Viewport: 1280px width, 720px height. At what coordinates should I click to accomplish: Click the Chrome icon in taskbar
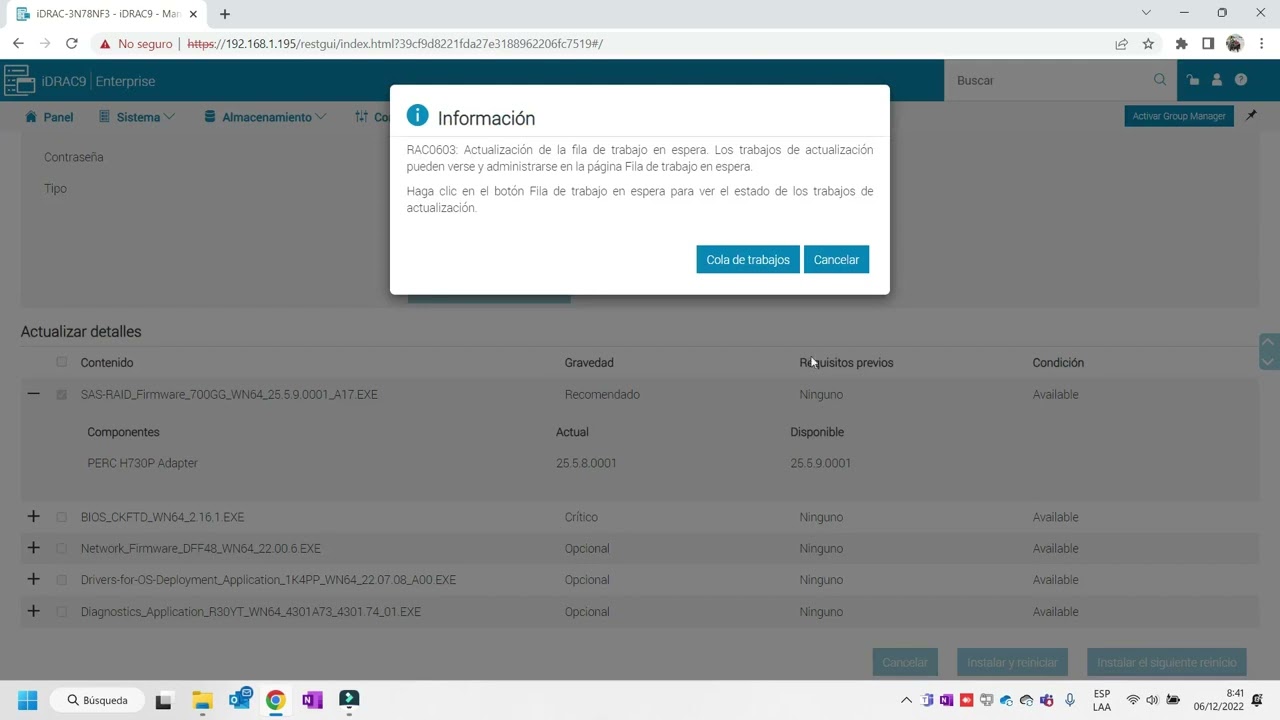tap(275, 700)
